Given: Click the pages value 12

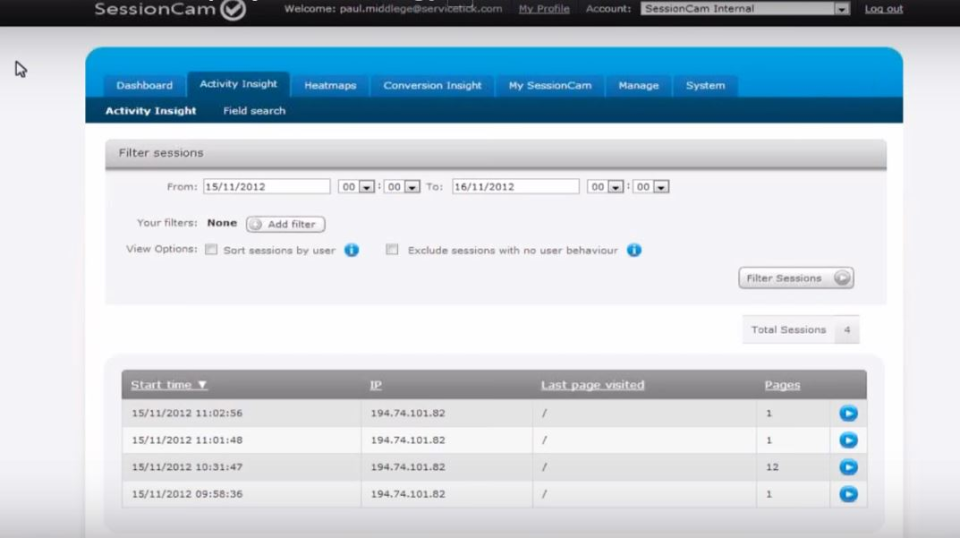Looking at the screenshot, I should 772,467.
